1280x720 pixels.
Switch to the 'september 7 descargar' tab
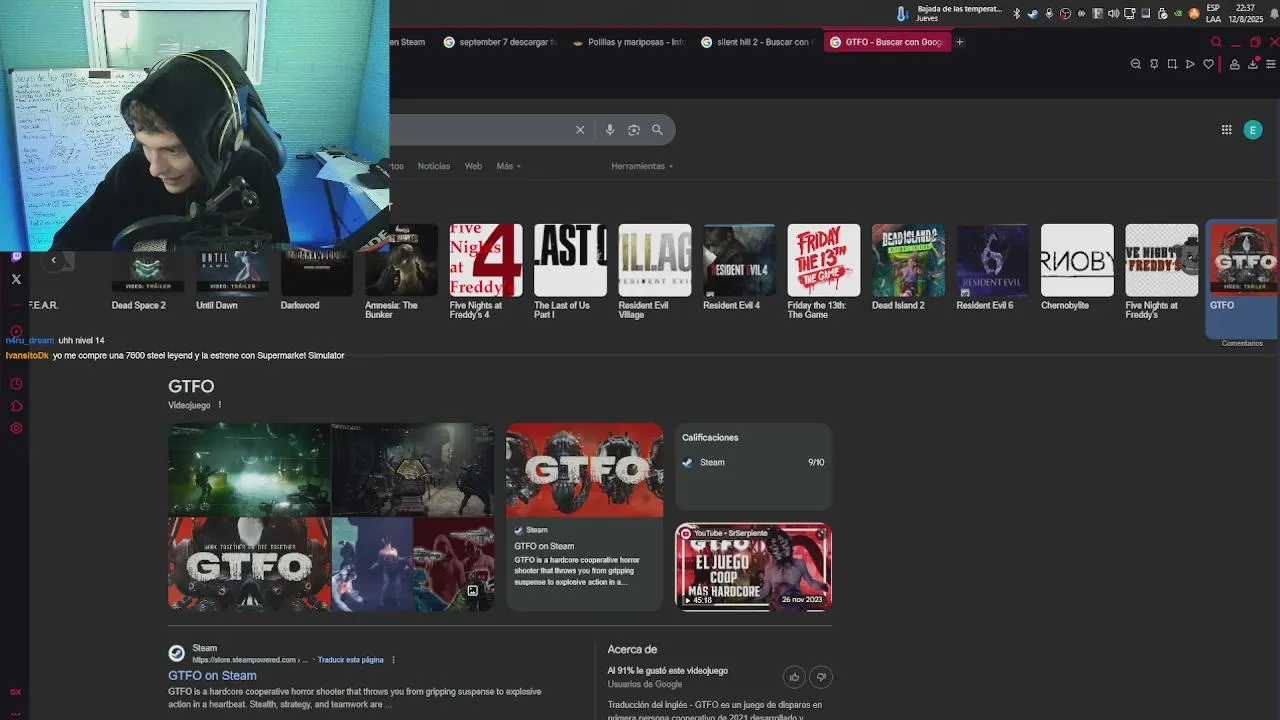click(500, 42)
